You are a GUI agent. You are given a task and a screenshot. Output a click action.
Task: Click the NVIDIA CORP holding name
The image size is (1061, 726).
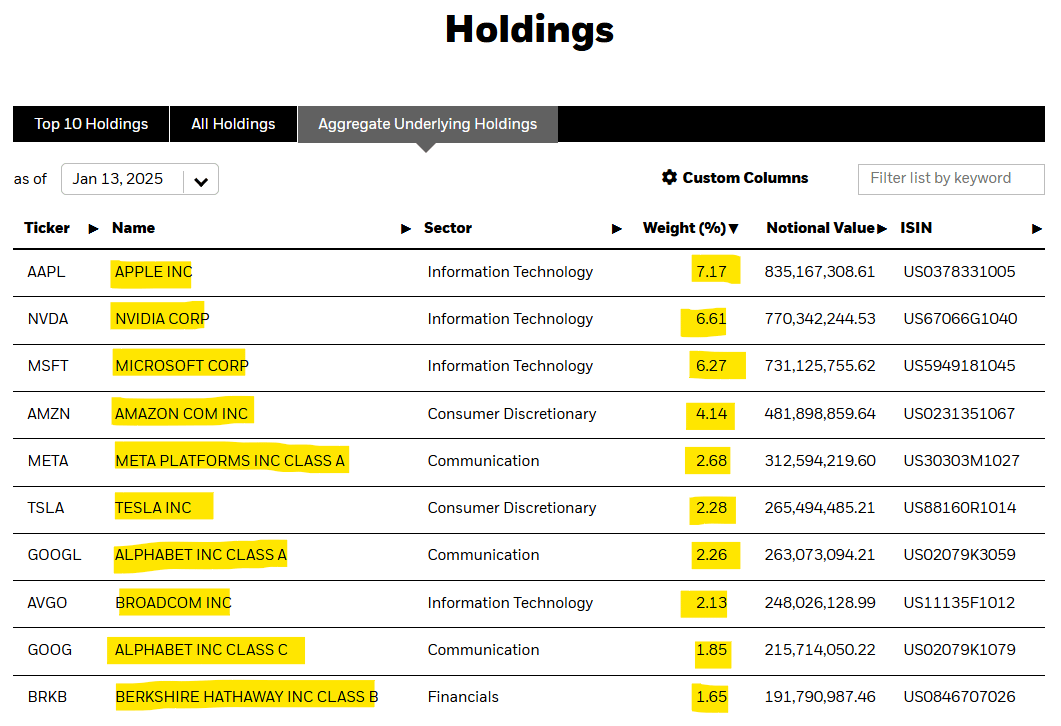pyautogui.click(x=162, y=319)
